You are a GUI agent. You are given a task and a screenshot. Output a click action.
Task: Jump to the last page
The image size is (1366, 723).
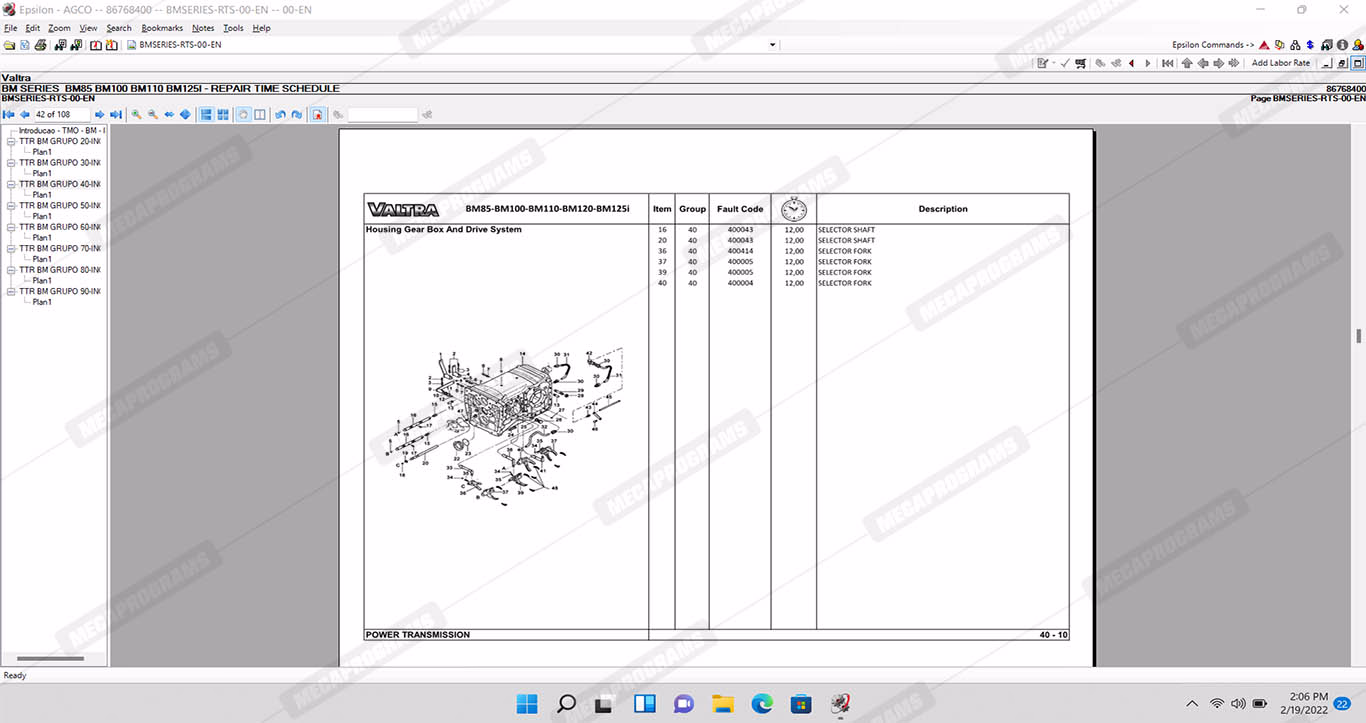(x=116, y=115)
